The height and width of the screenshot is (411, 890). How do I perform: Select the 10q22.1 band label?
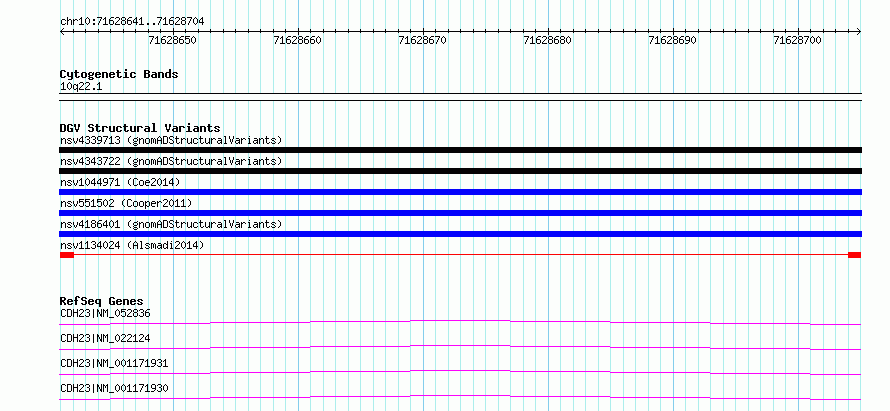click(x=81, y=87)
